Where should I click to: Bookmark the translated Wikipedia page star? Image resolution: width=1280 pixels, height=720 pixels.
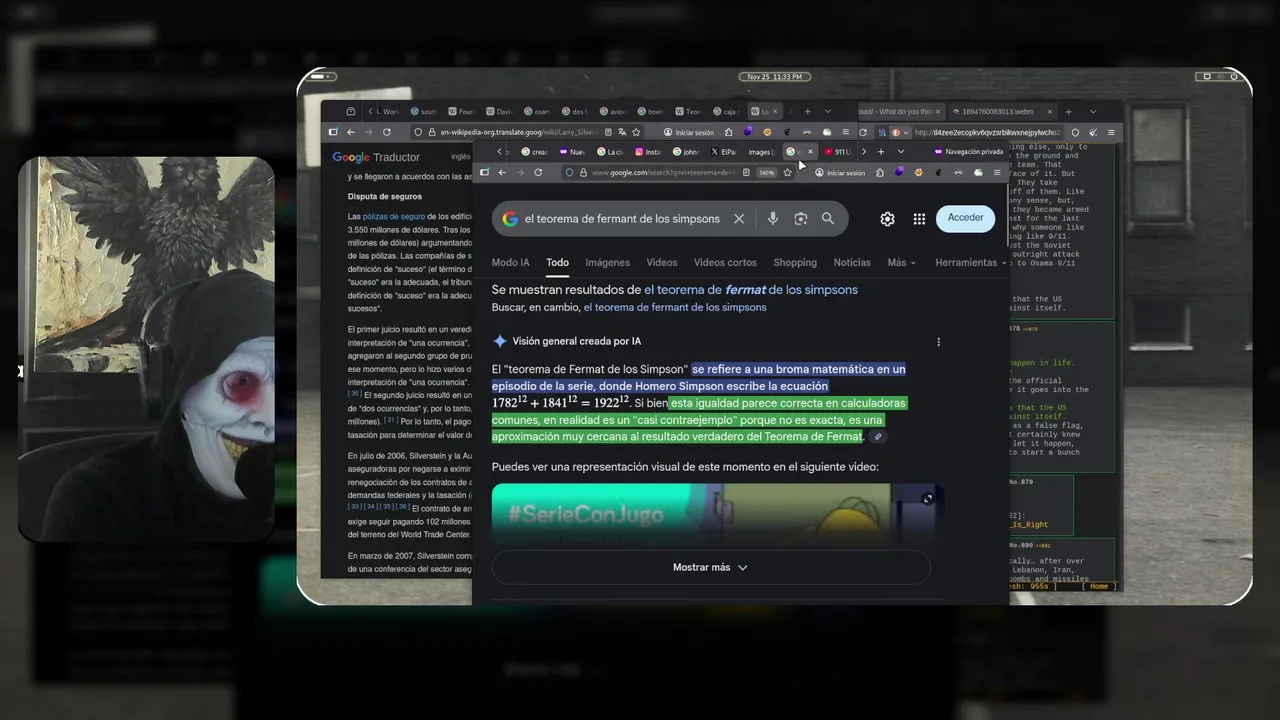[x=636, y=132]
